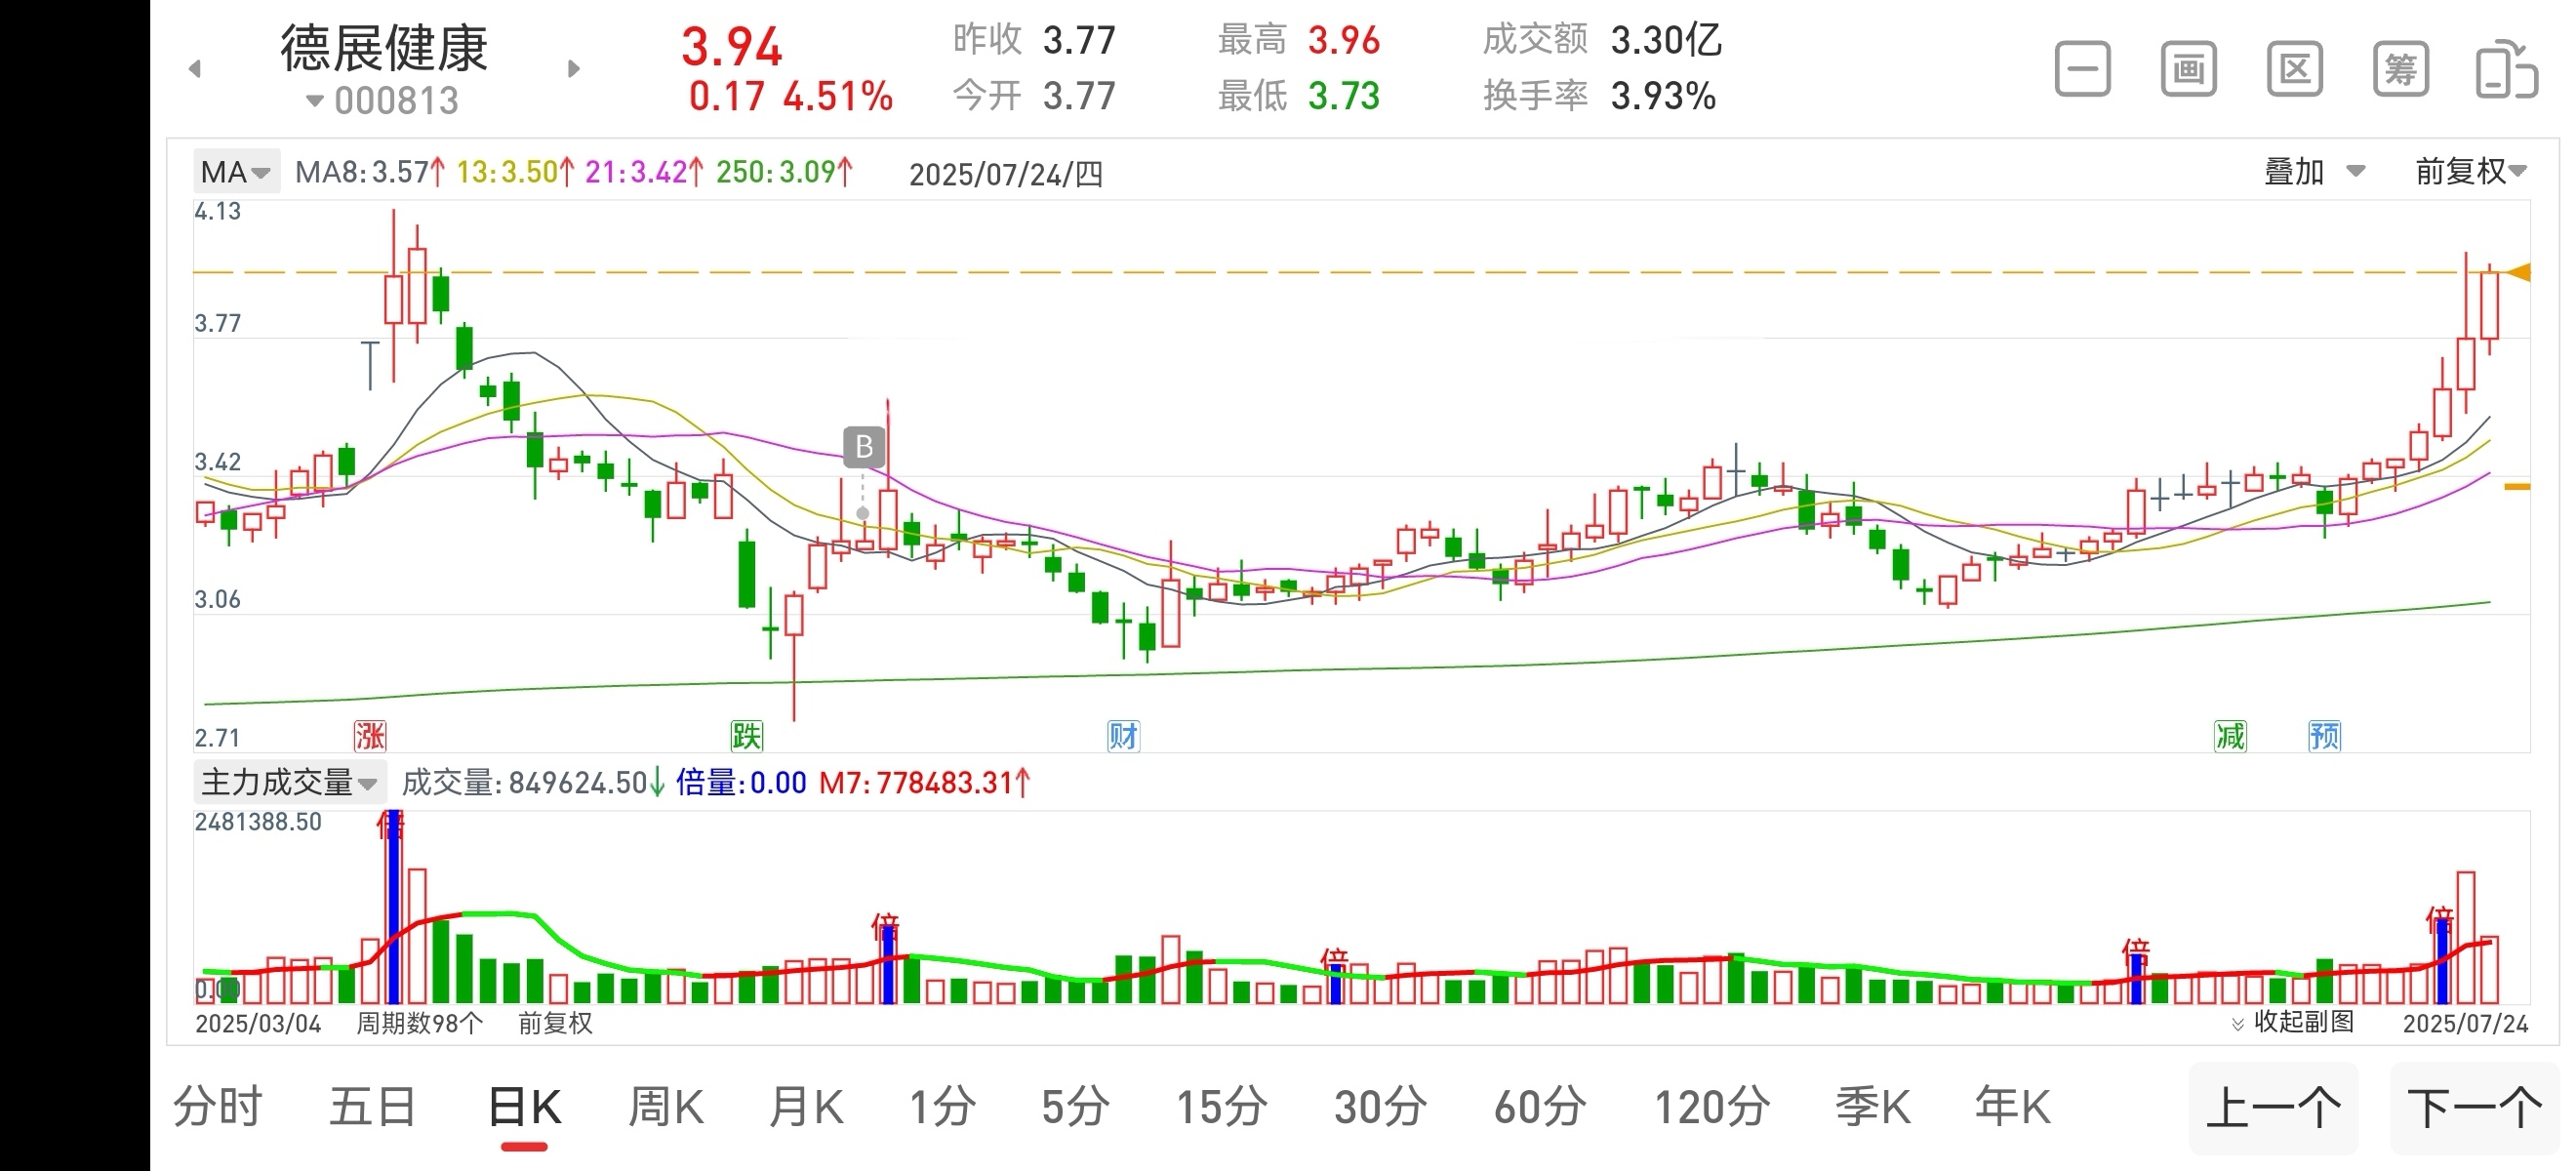2576x1171 pixels.
Task: Click the latest candlestick on chart
Action: 2489,305
